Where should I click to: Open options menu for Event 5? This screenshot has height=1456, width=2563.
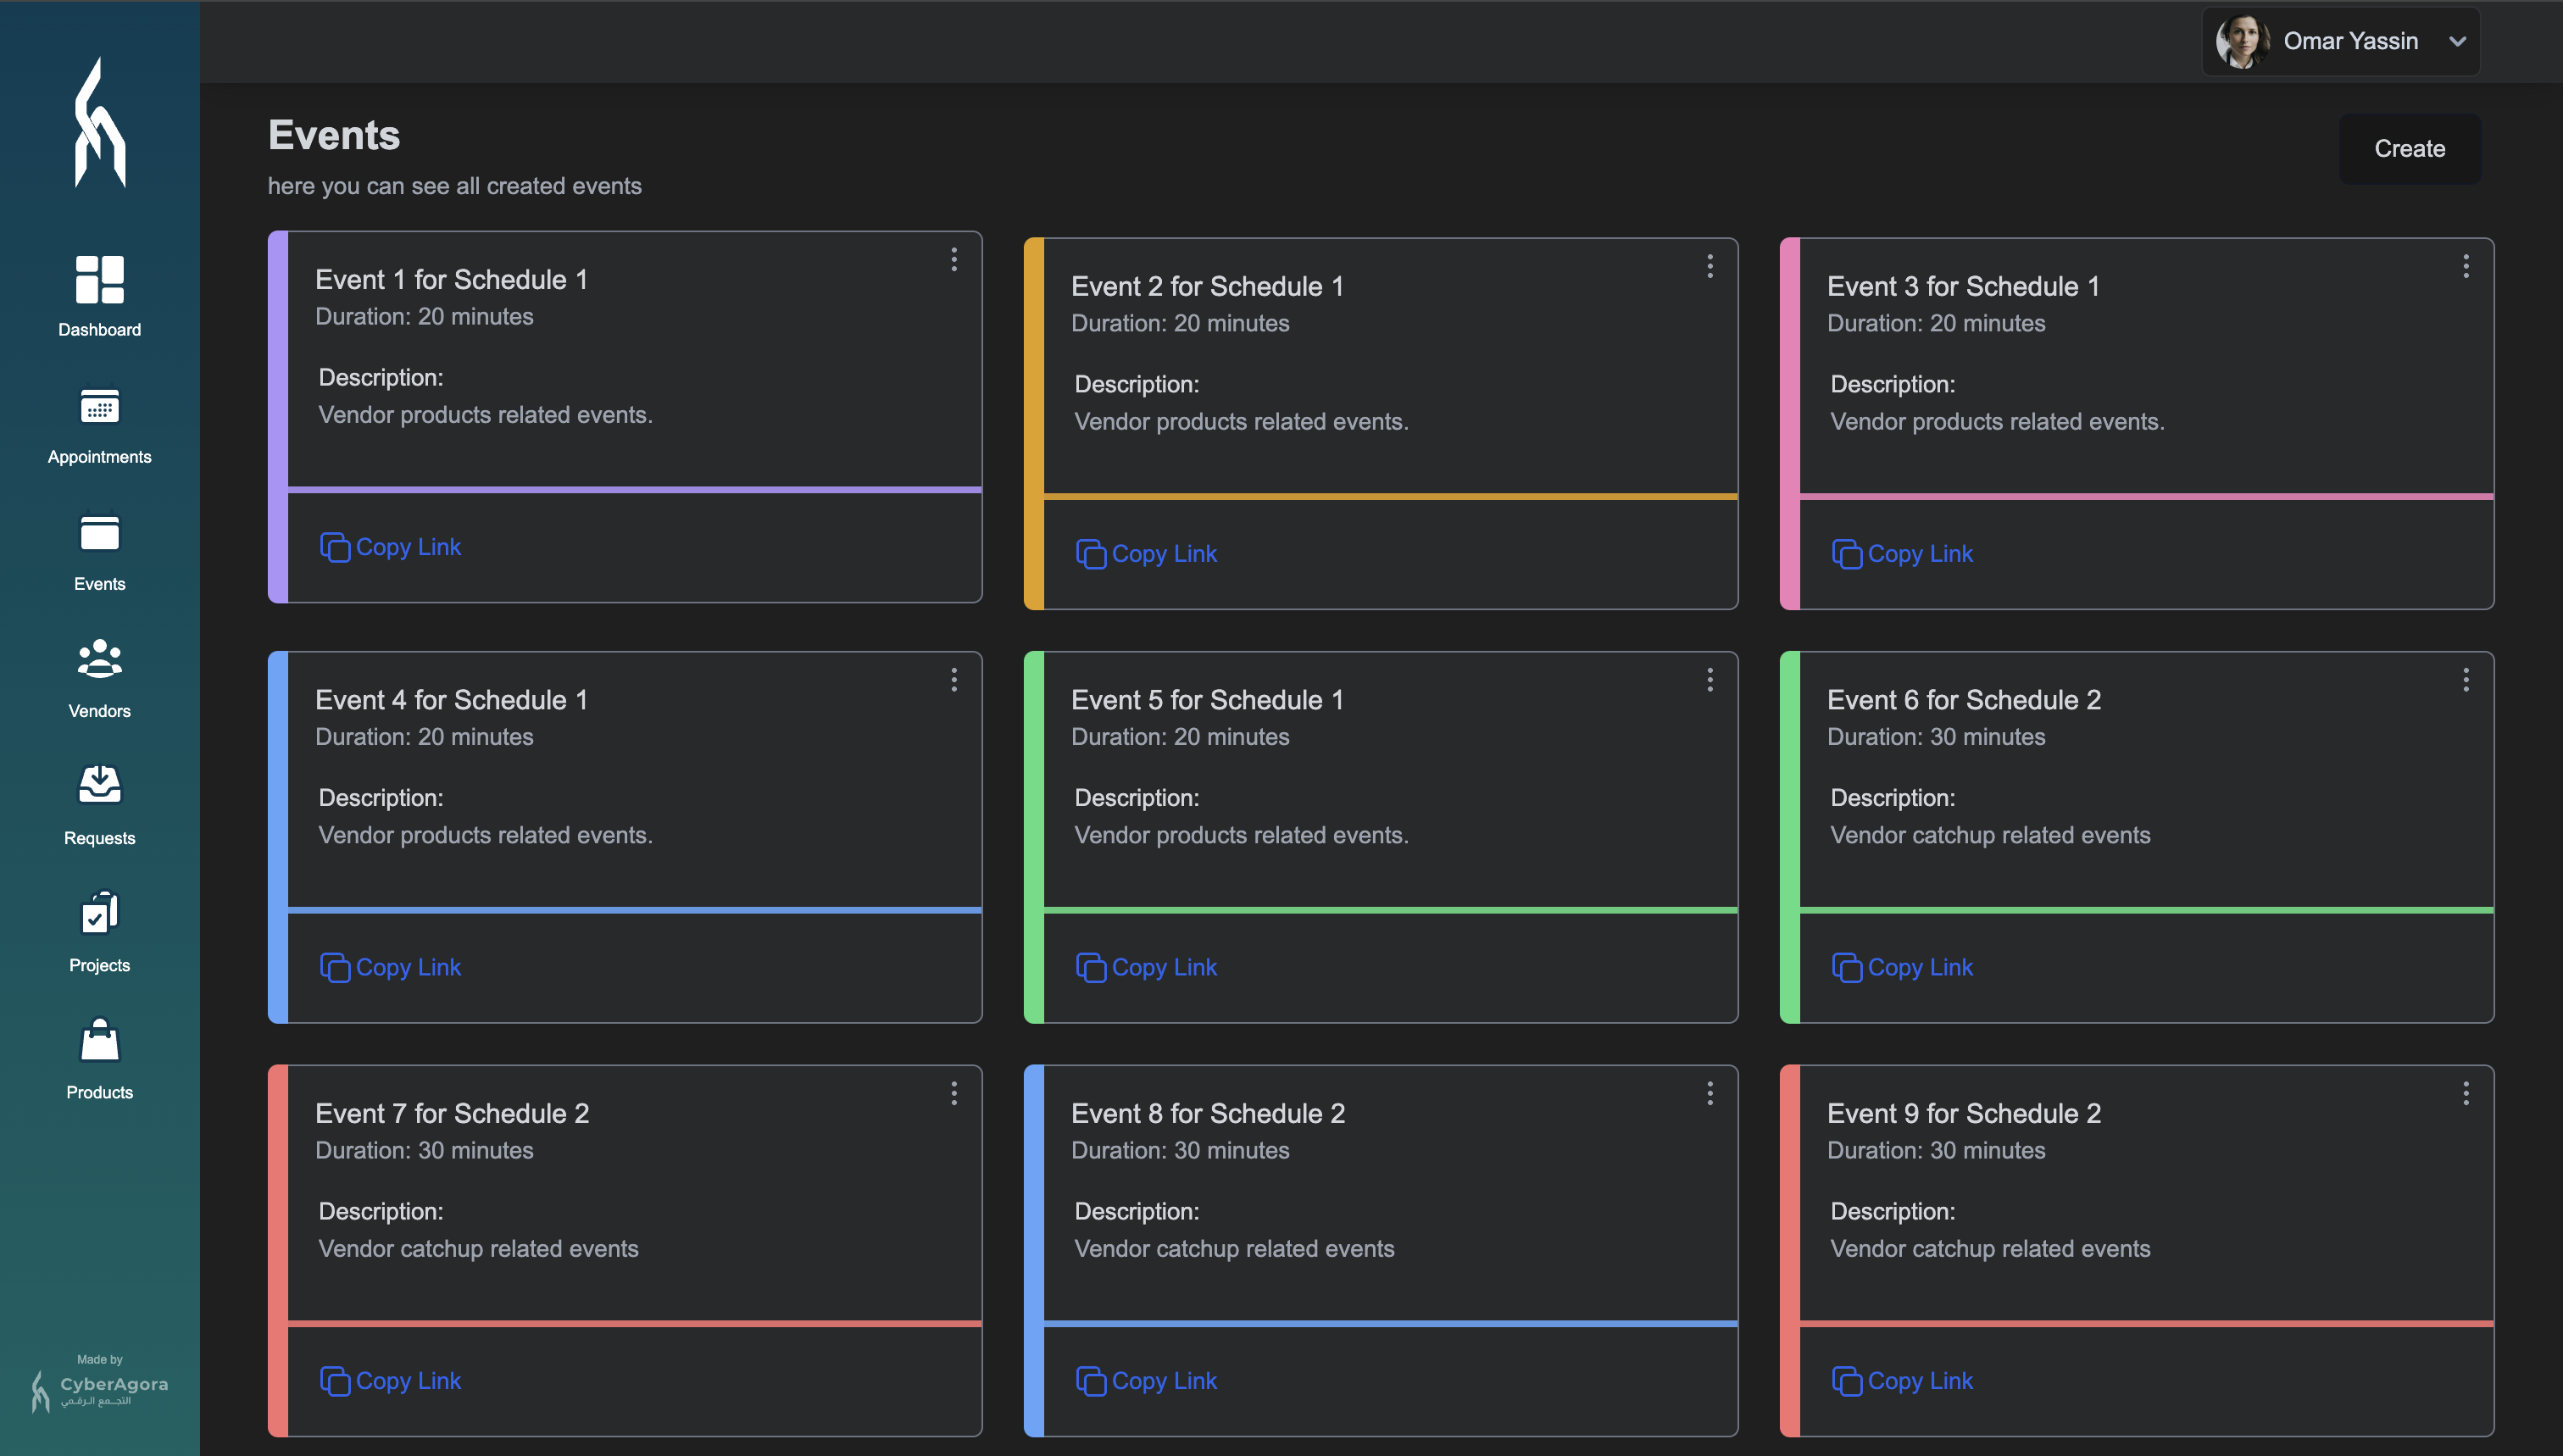point(1710,680)
